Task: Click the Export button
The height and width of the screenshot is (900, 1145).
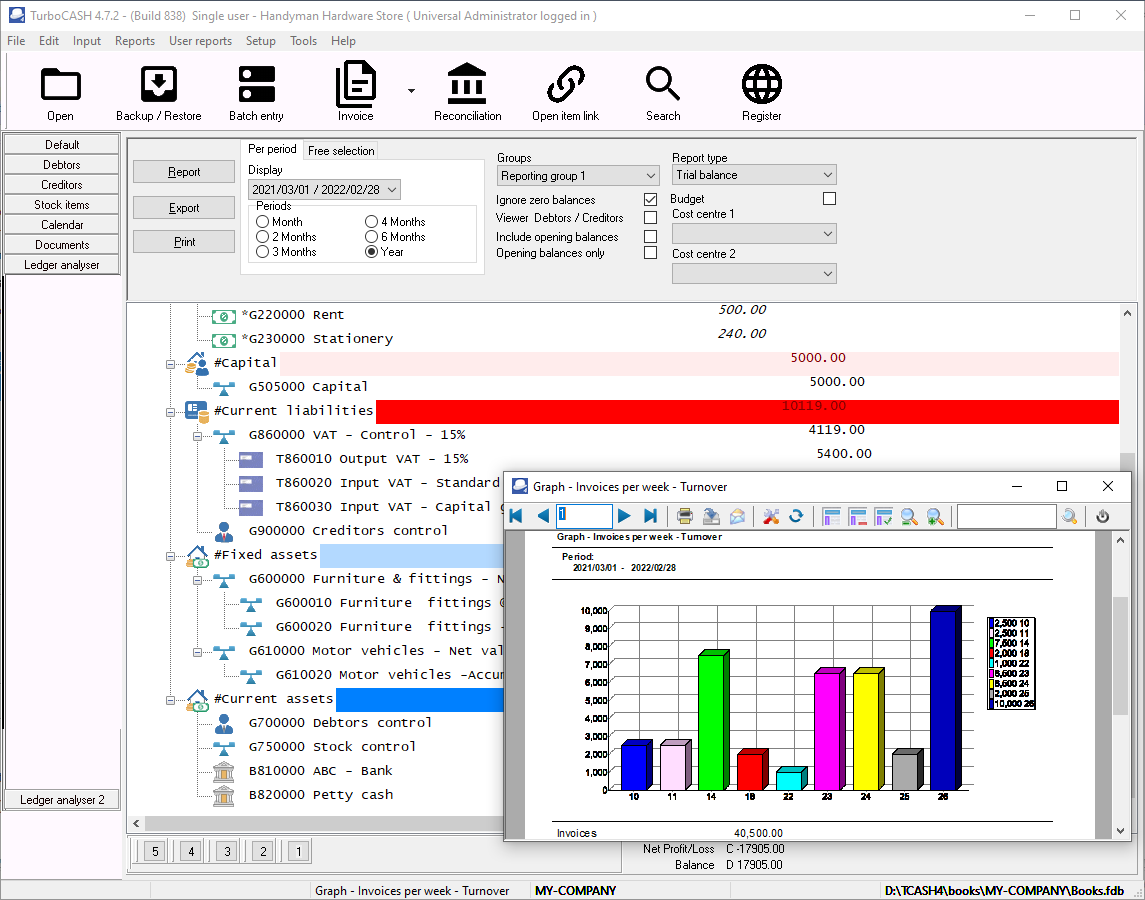Action: [184, 208]
